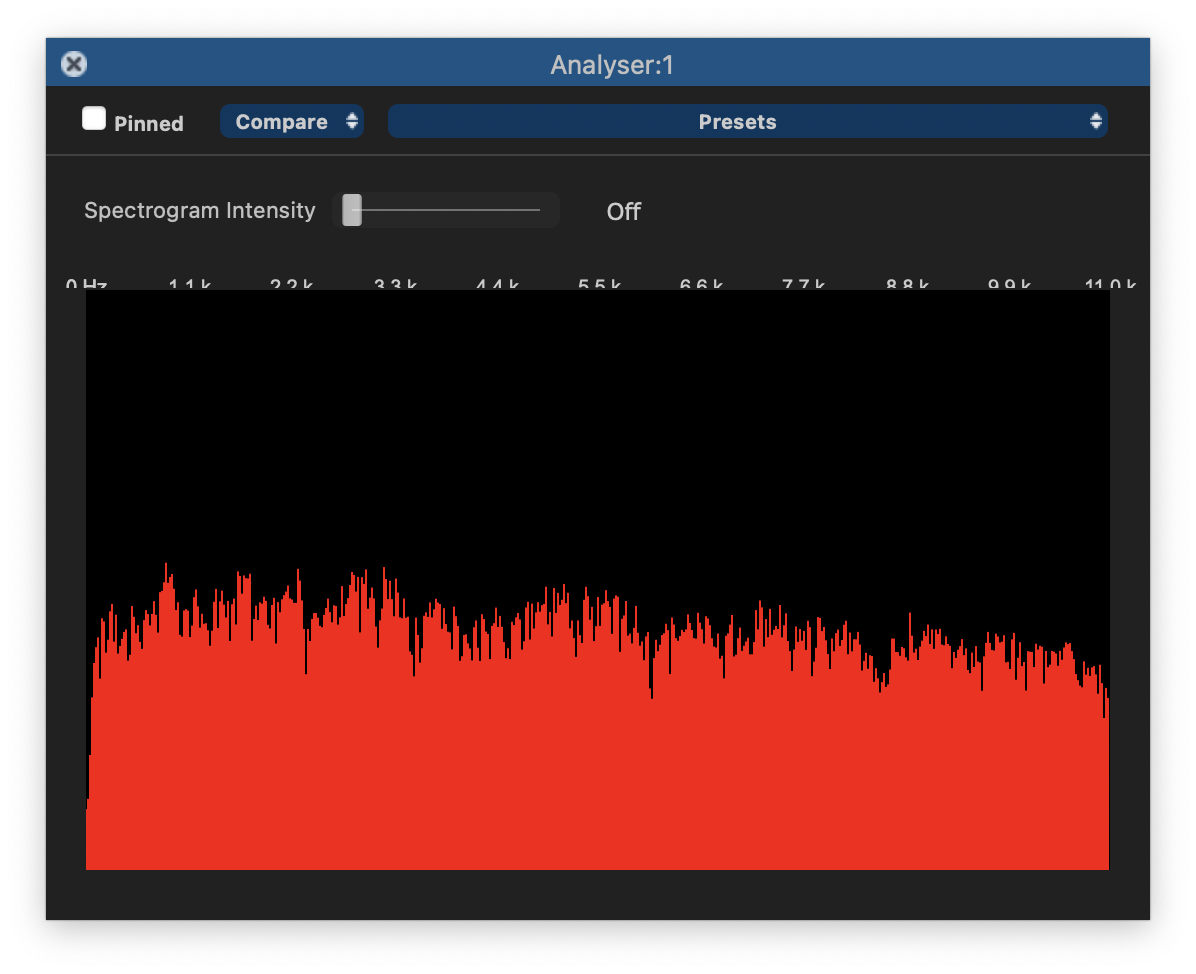Select the 0 Hz frequency axis label
Image resolution: width=1196 pixels, height=974 pixels.
[87, 285]
